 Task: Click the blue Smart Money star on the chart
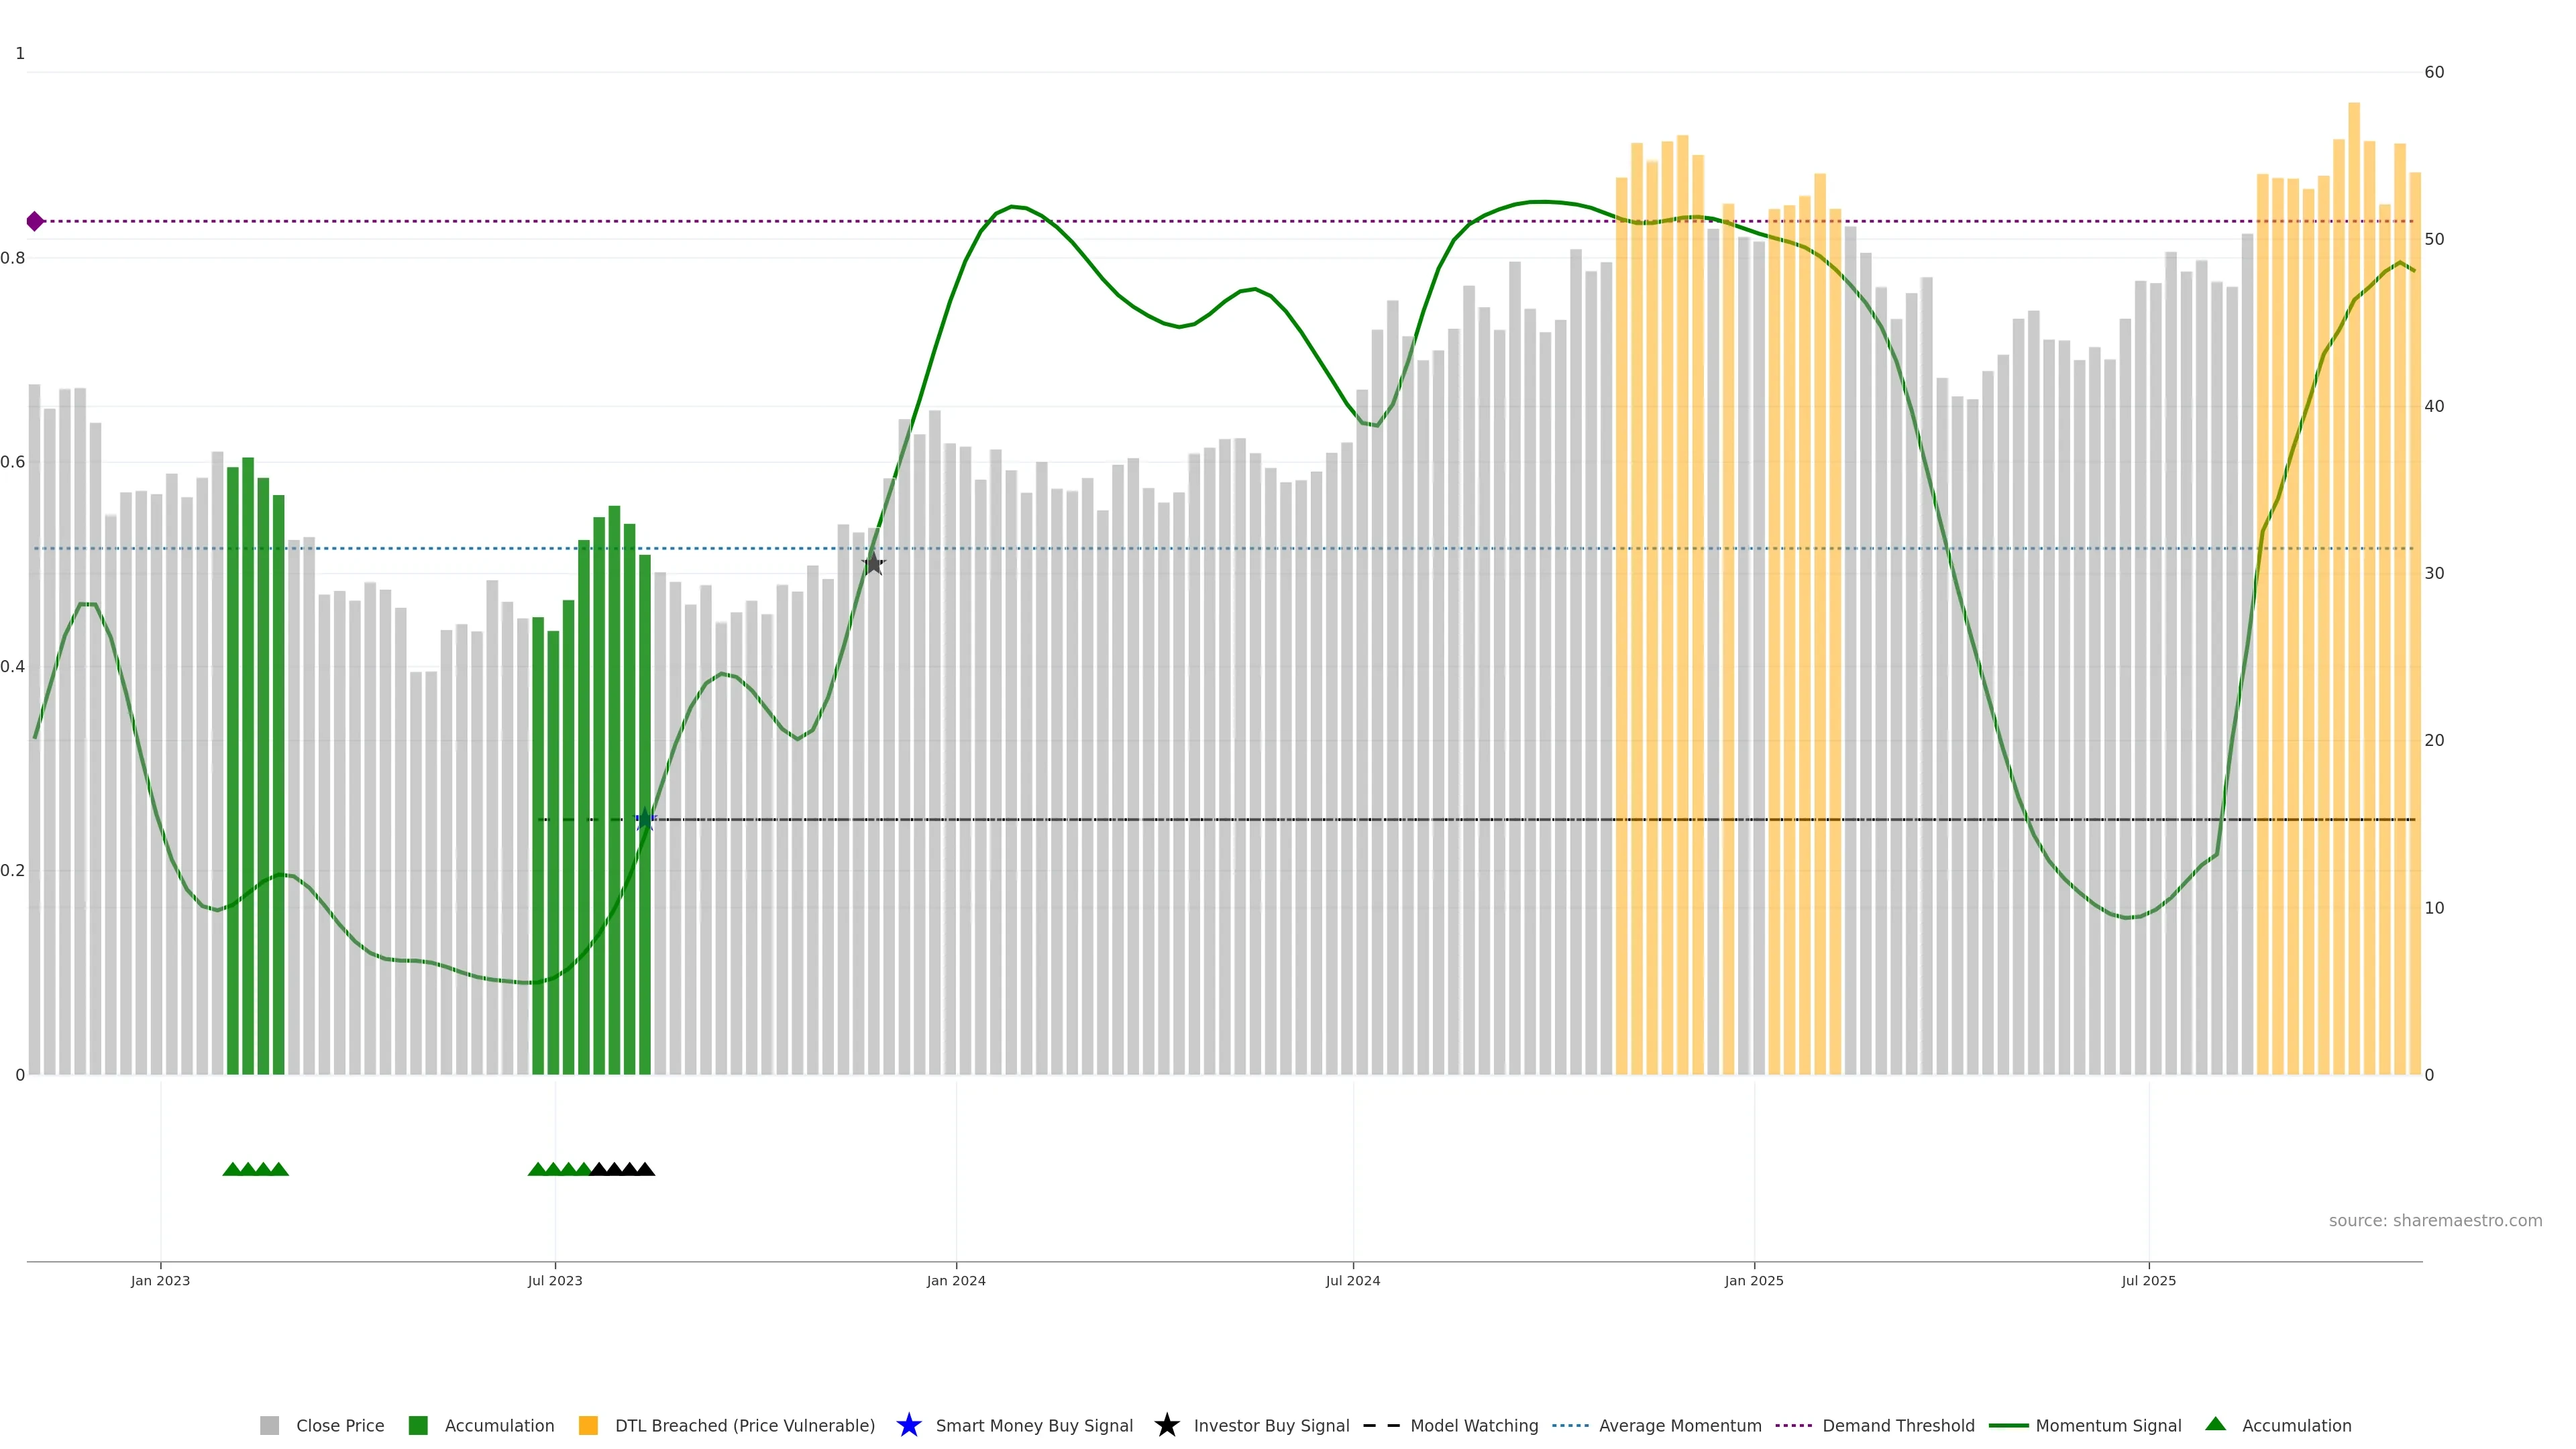[x=645, y=820]
